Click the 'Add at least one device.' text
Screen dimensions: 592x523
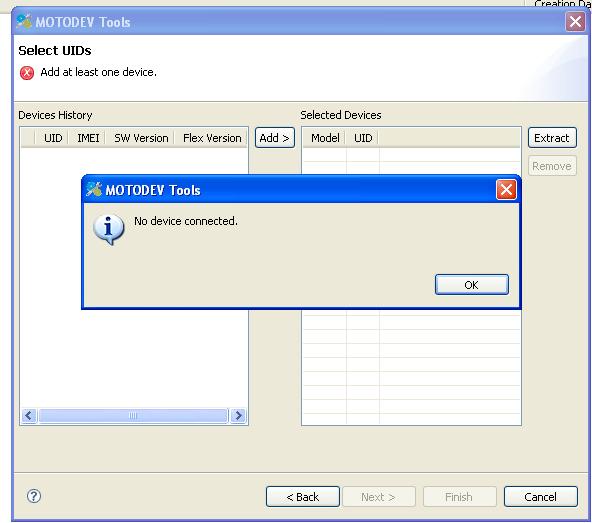(x=98, y=72)
